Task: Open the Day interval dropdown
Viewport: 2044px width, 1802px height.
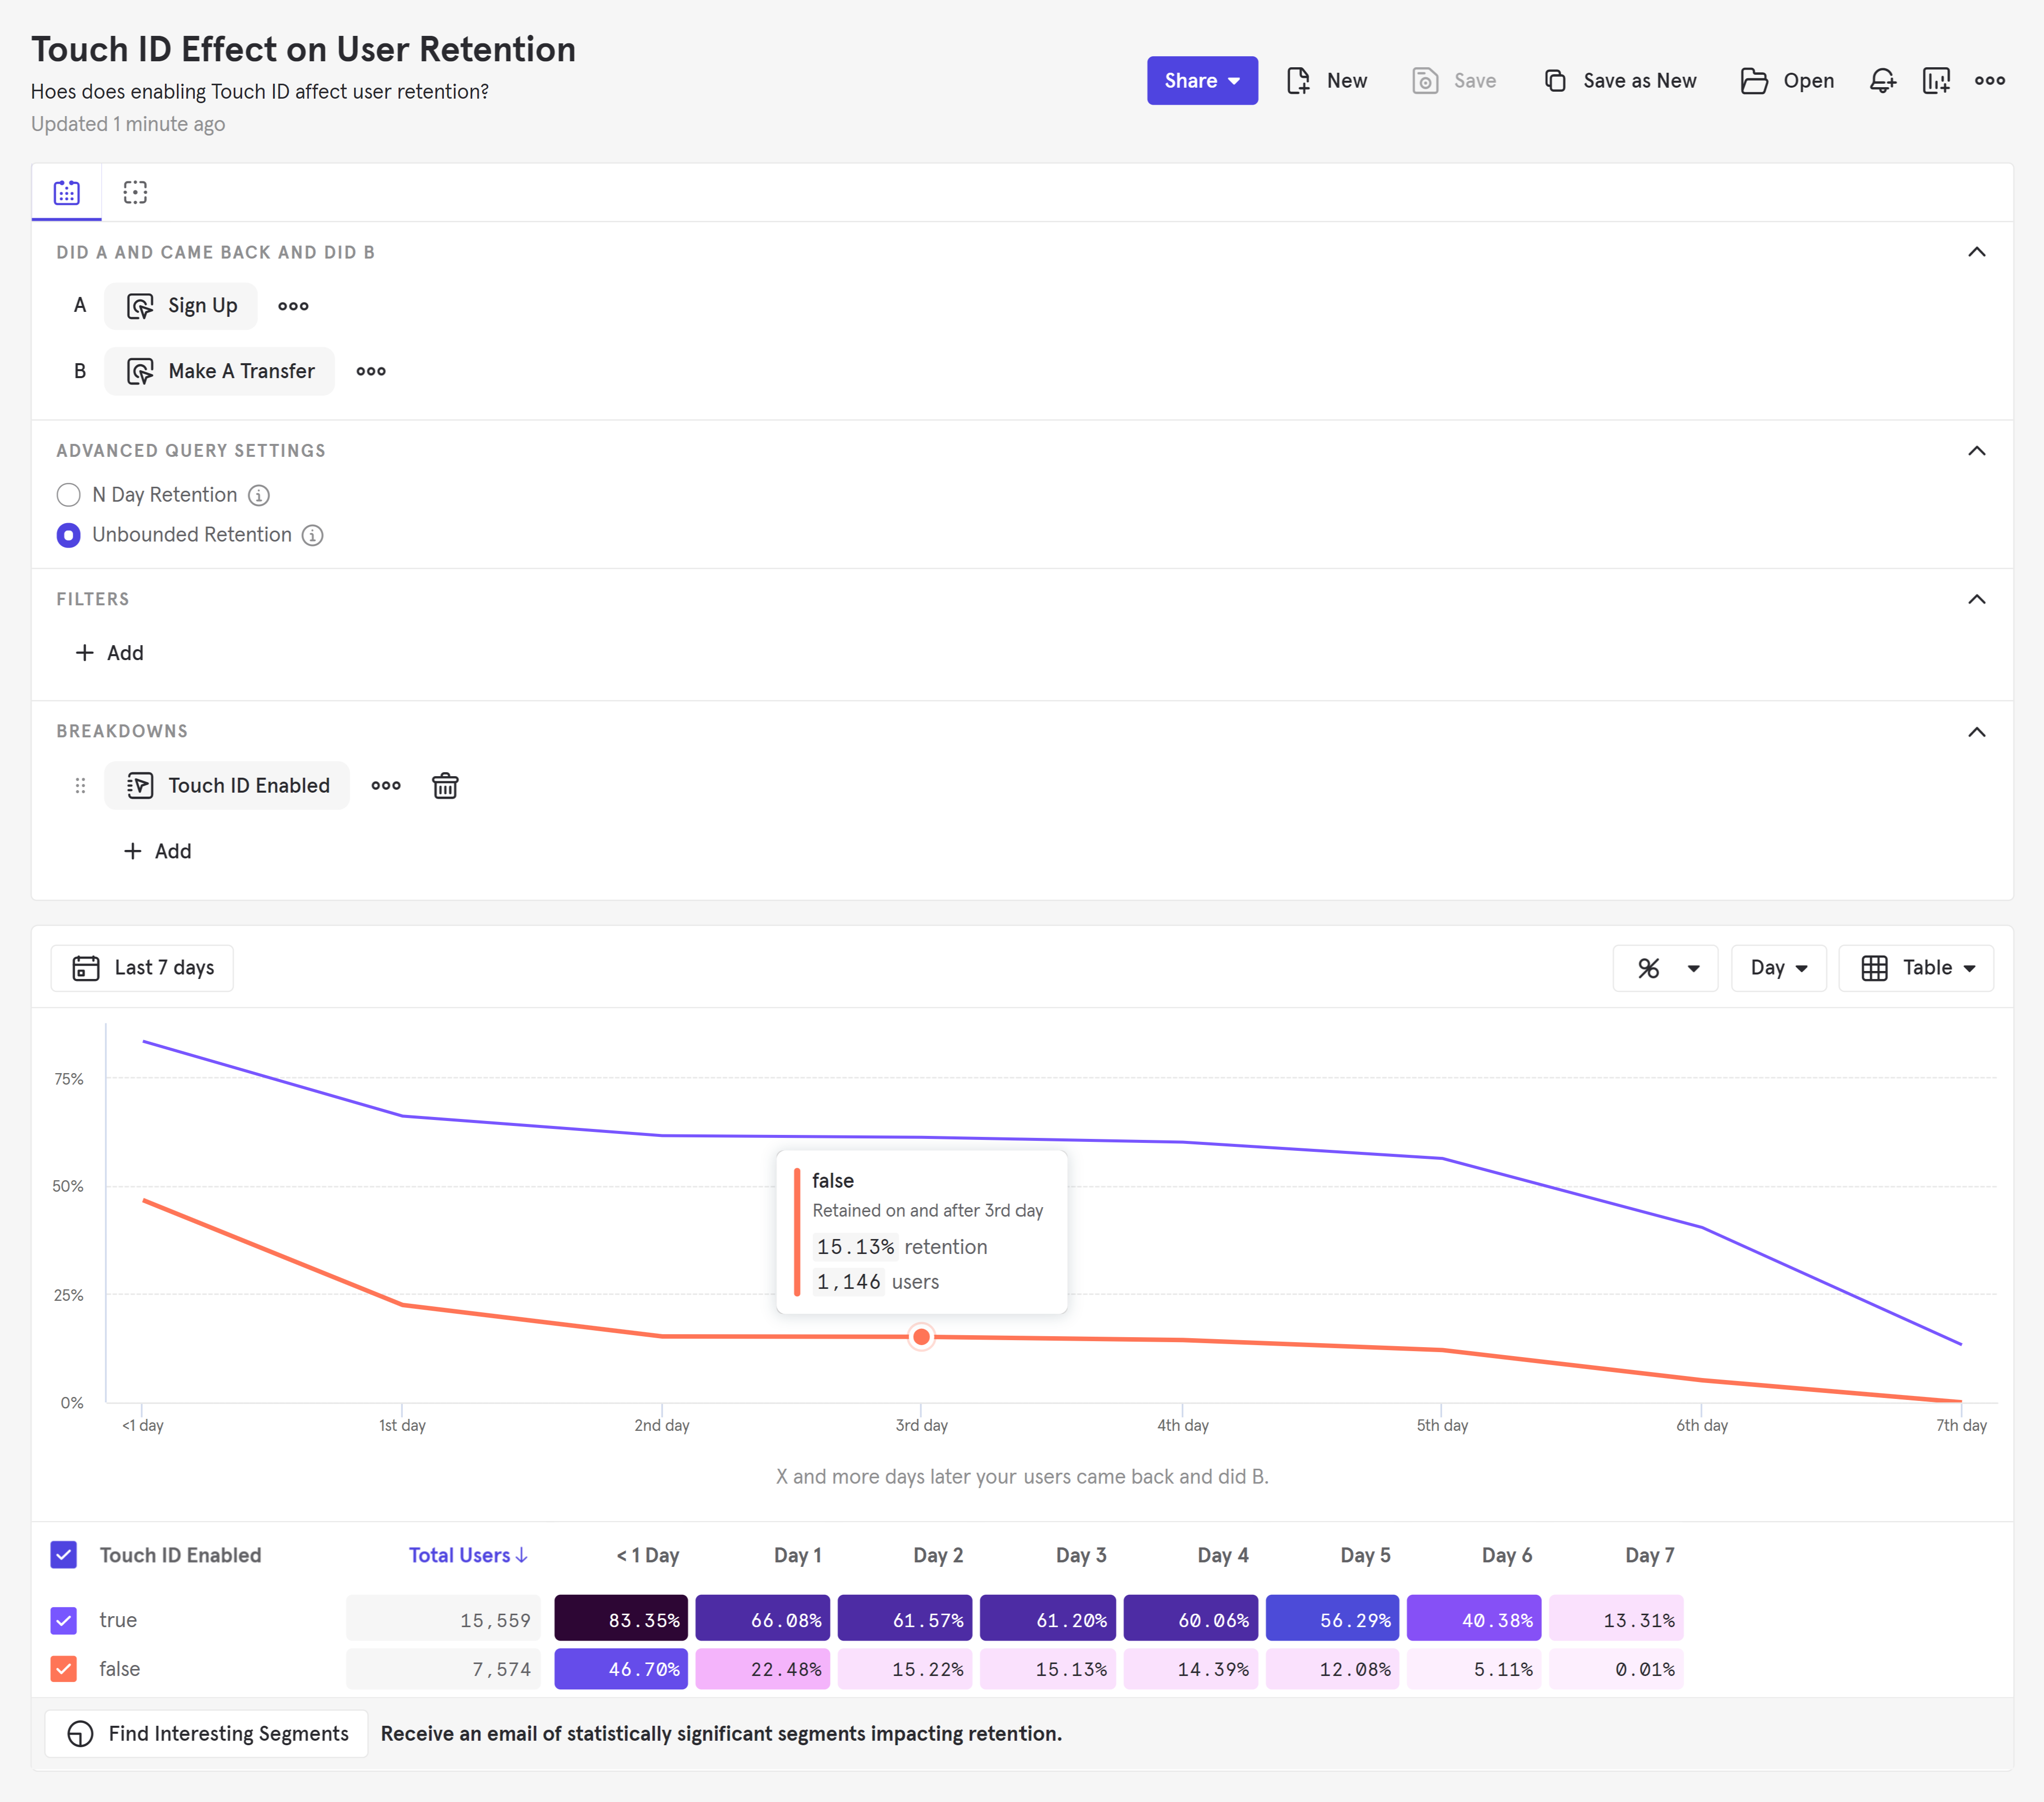Action: click(1778, 968)
